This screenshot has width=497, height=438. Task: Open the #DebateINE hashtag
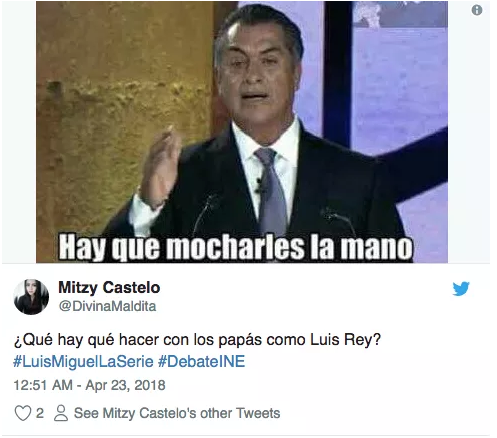pyautogui.click(x=201, y=362)
